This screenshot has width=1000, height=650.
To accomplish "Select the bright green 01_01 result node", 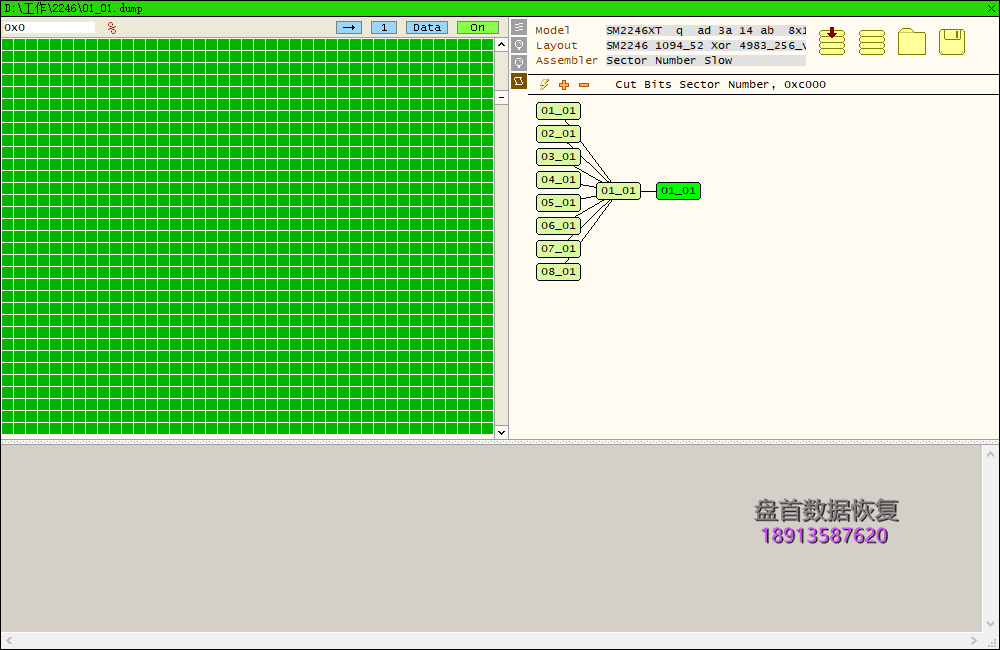I will point(678,191).
